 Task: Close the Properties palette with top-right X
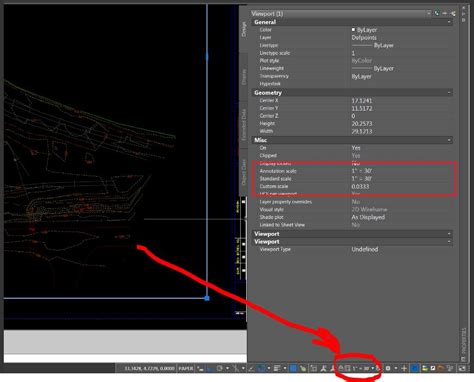(464, 7)
